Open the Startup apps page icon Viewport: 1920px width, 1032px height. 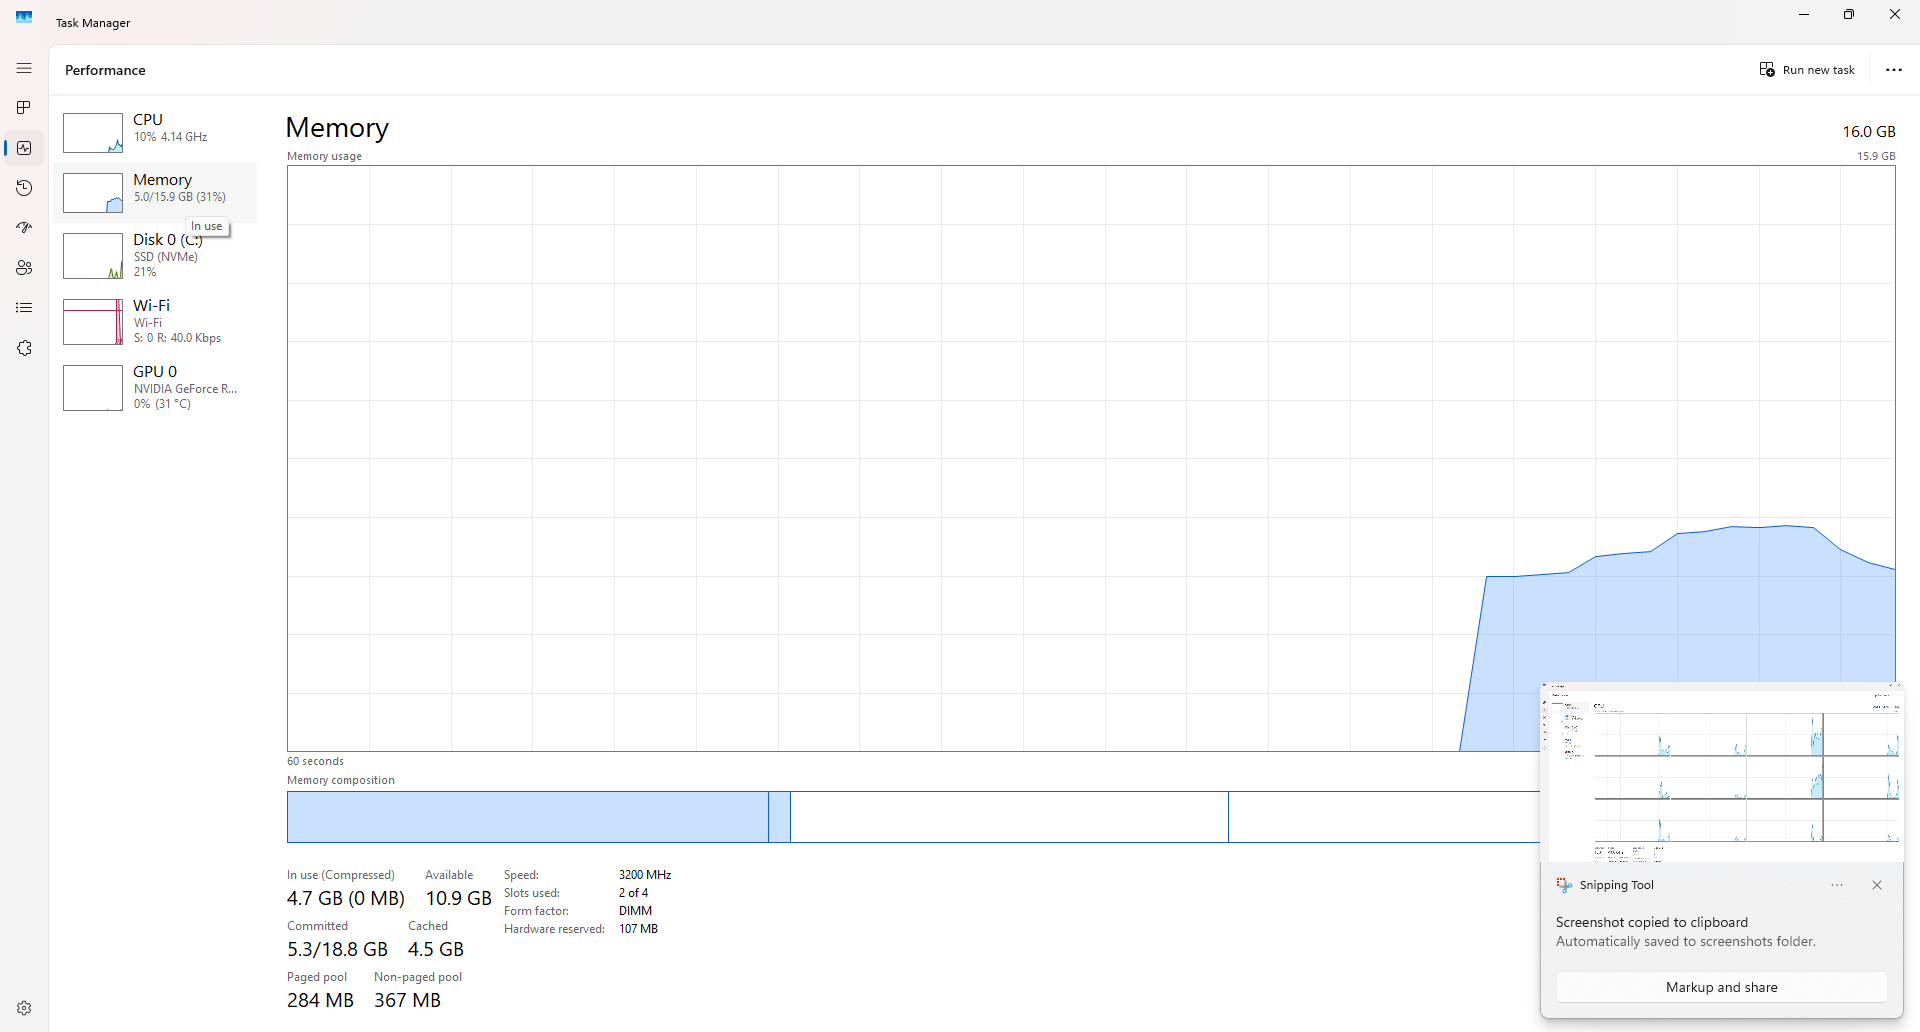point(24,228)
